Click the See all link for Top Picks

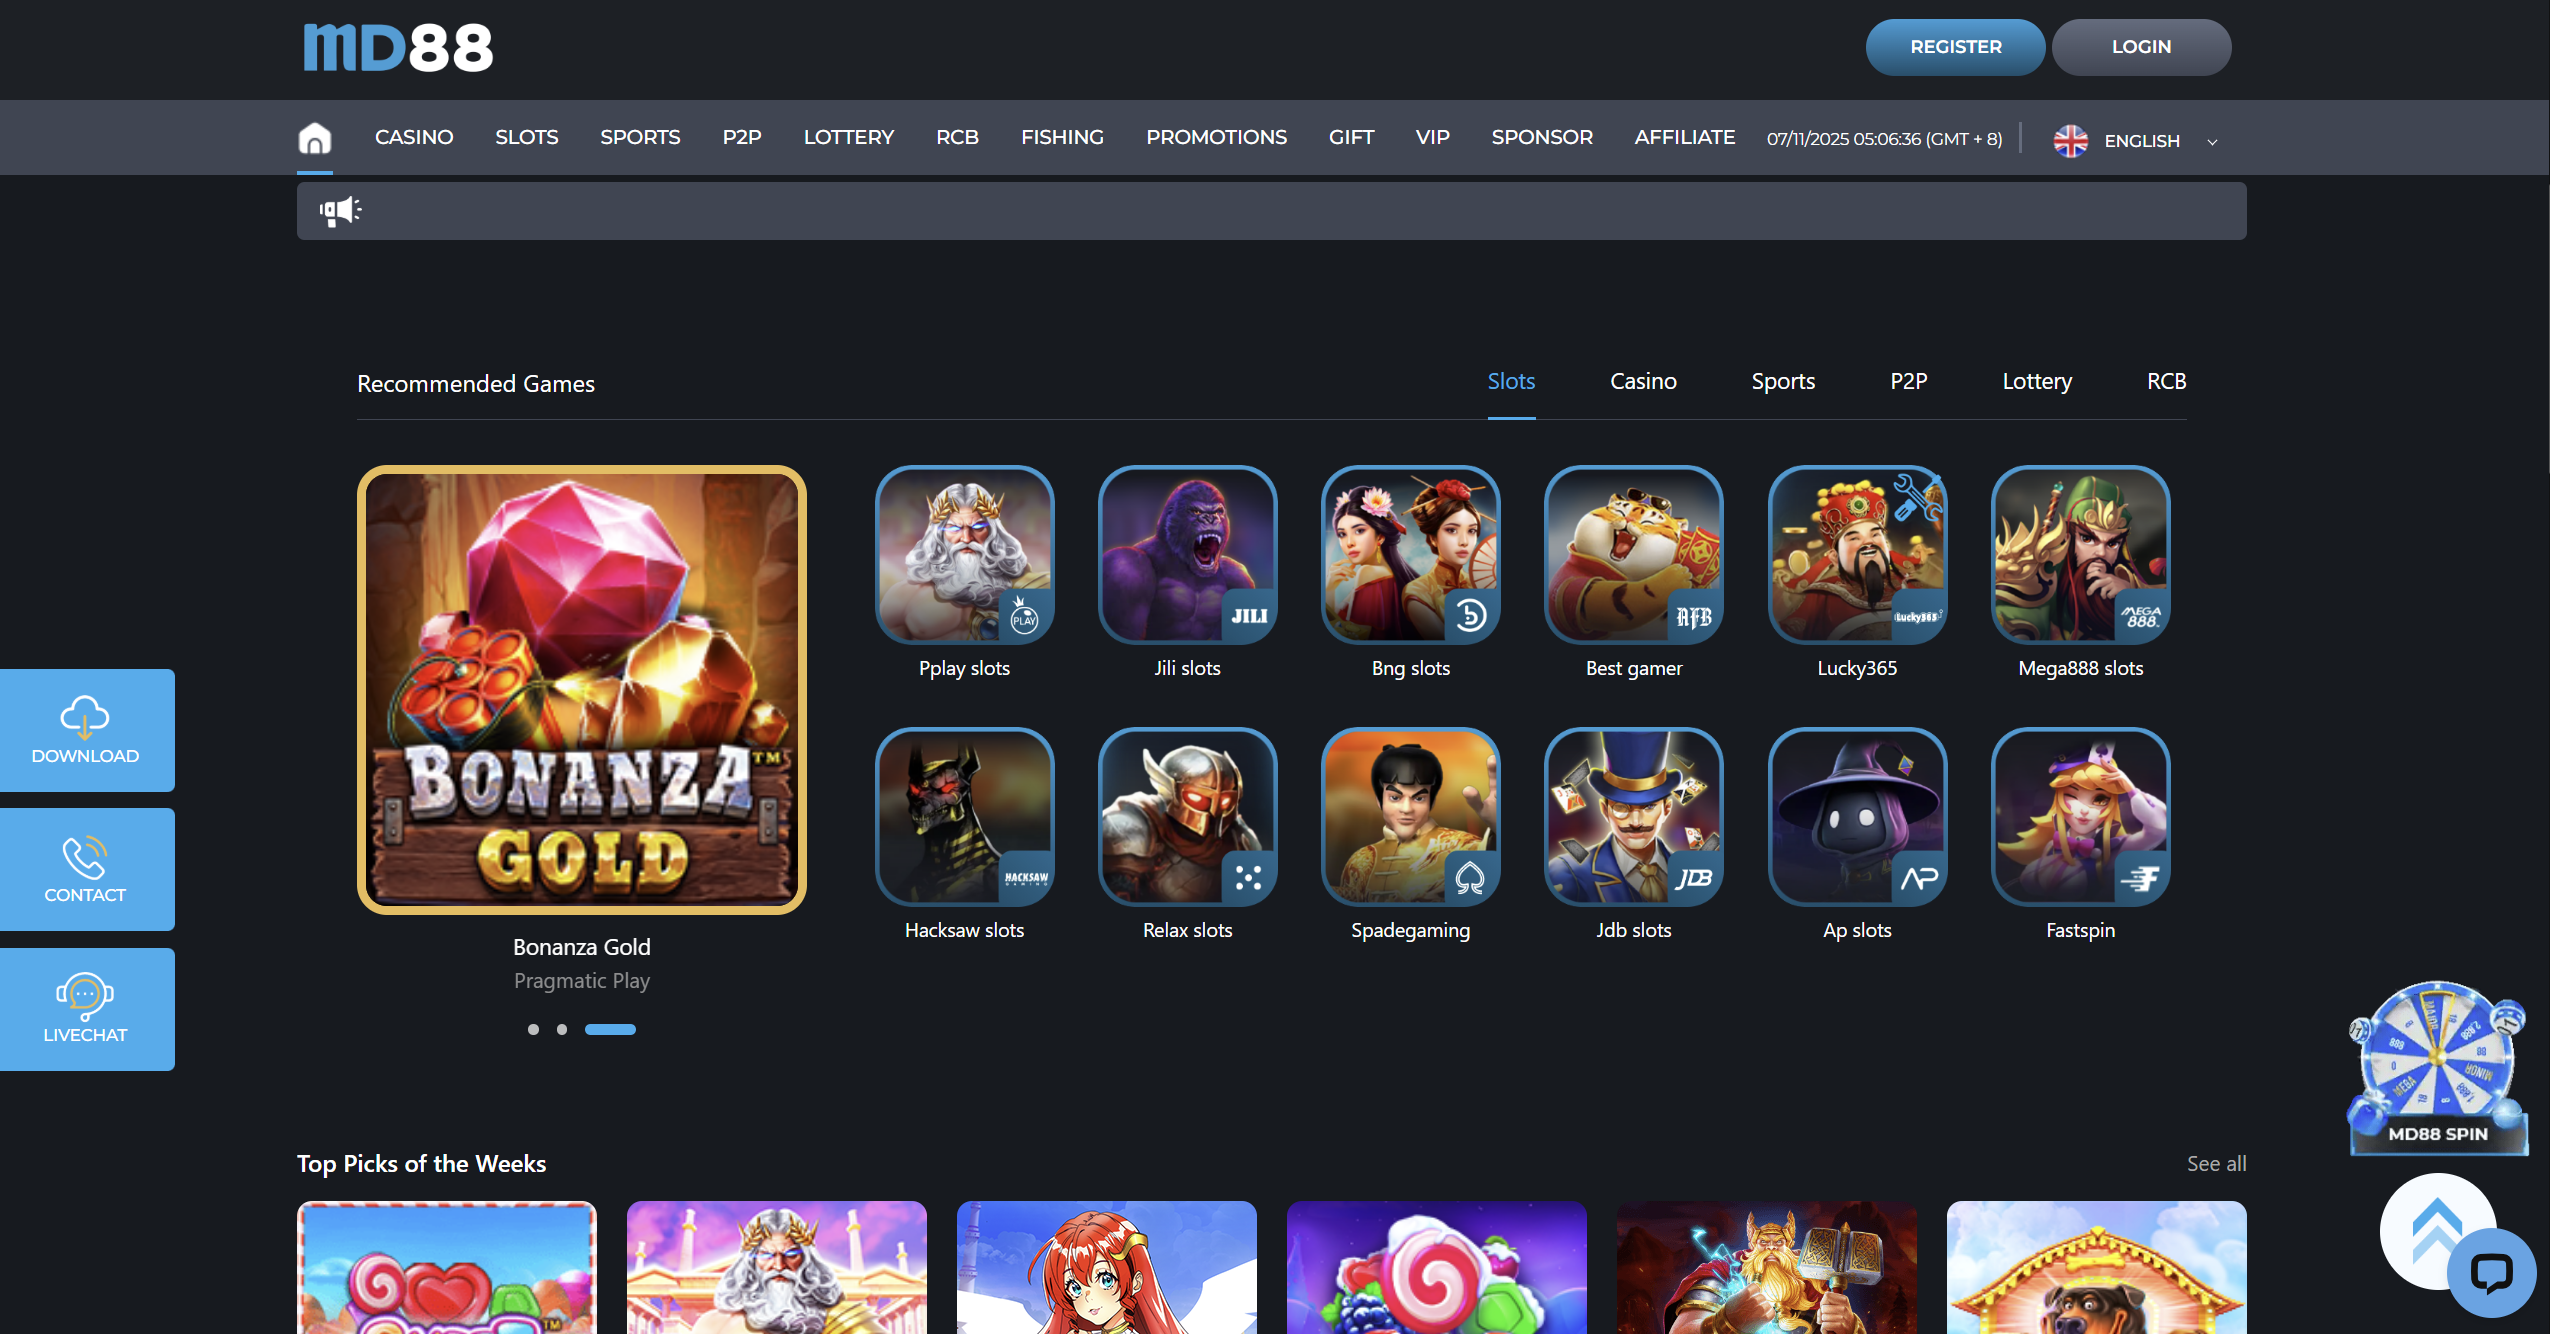click(x=2217, y=1163)
